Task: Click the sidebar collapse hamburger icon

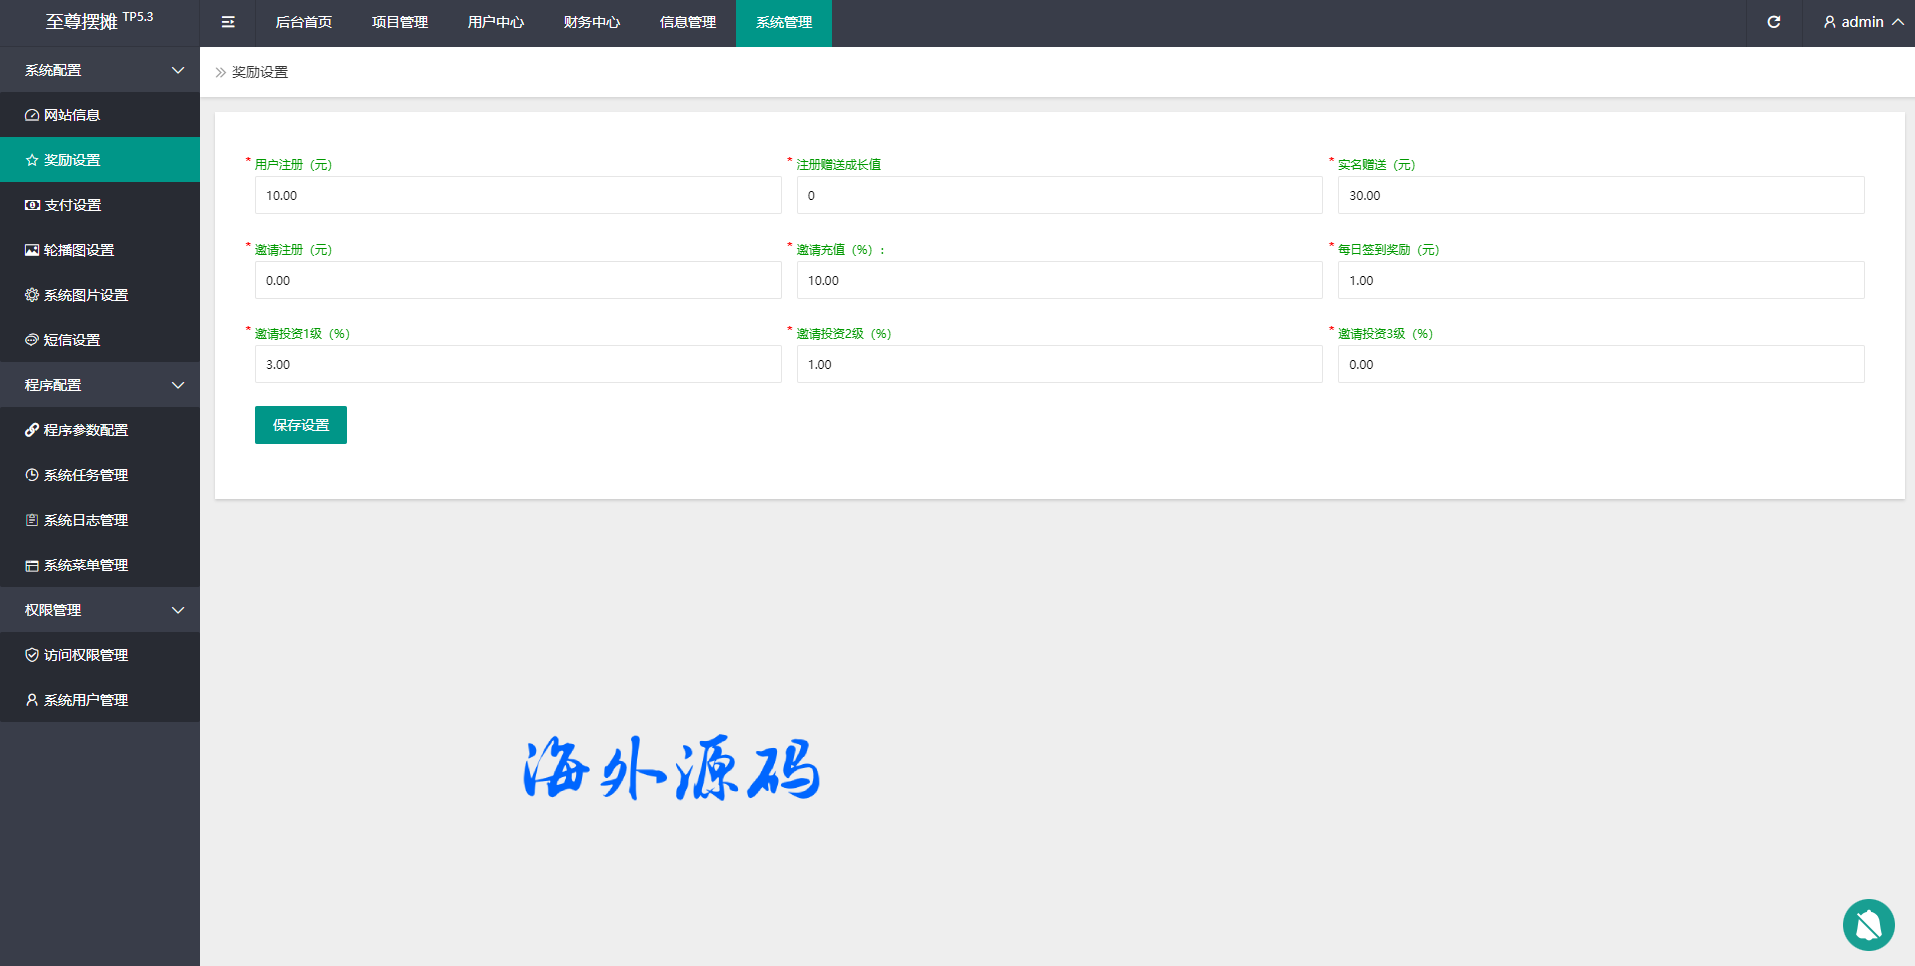Action: (228, 22)
